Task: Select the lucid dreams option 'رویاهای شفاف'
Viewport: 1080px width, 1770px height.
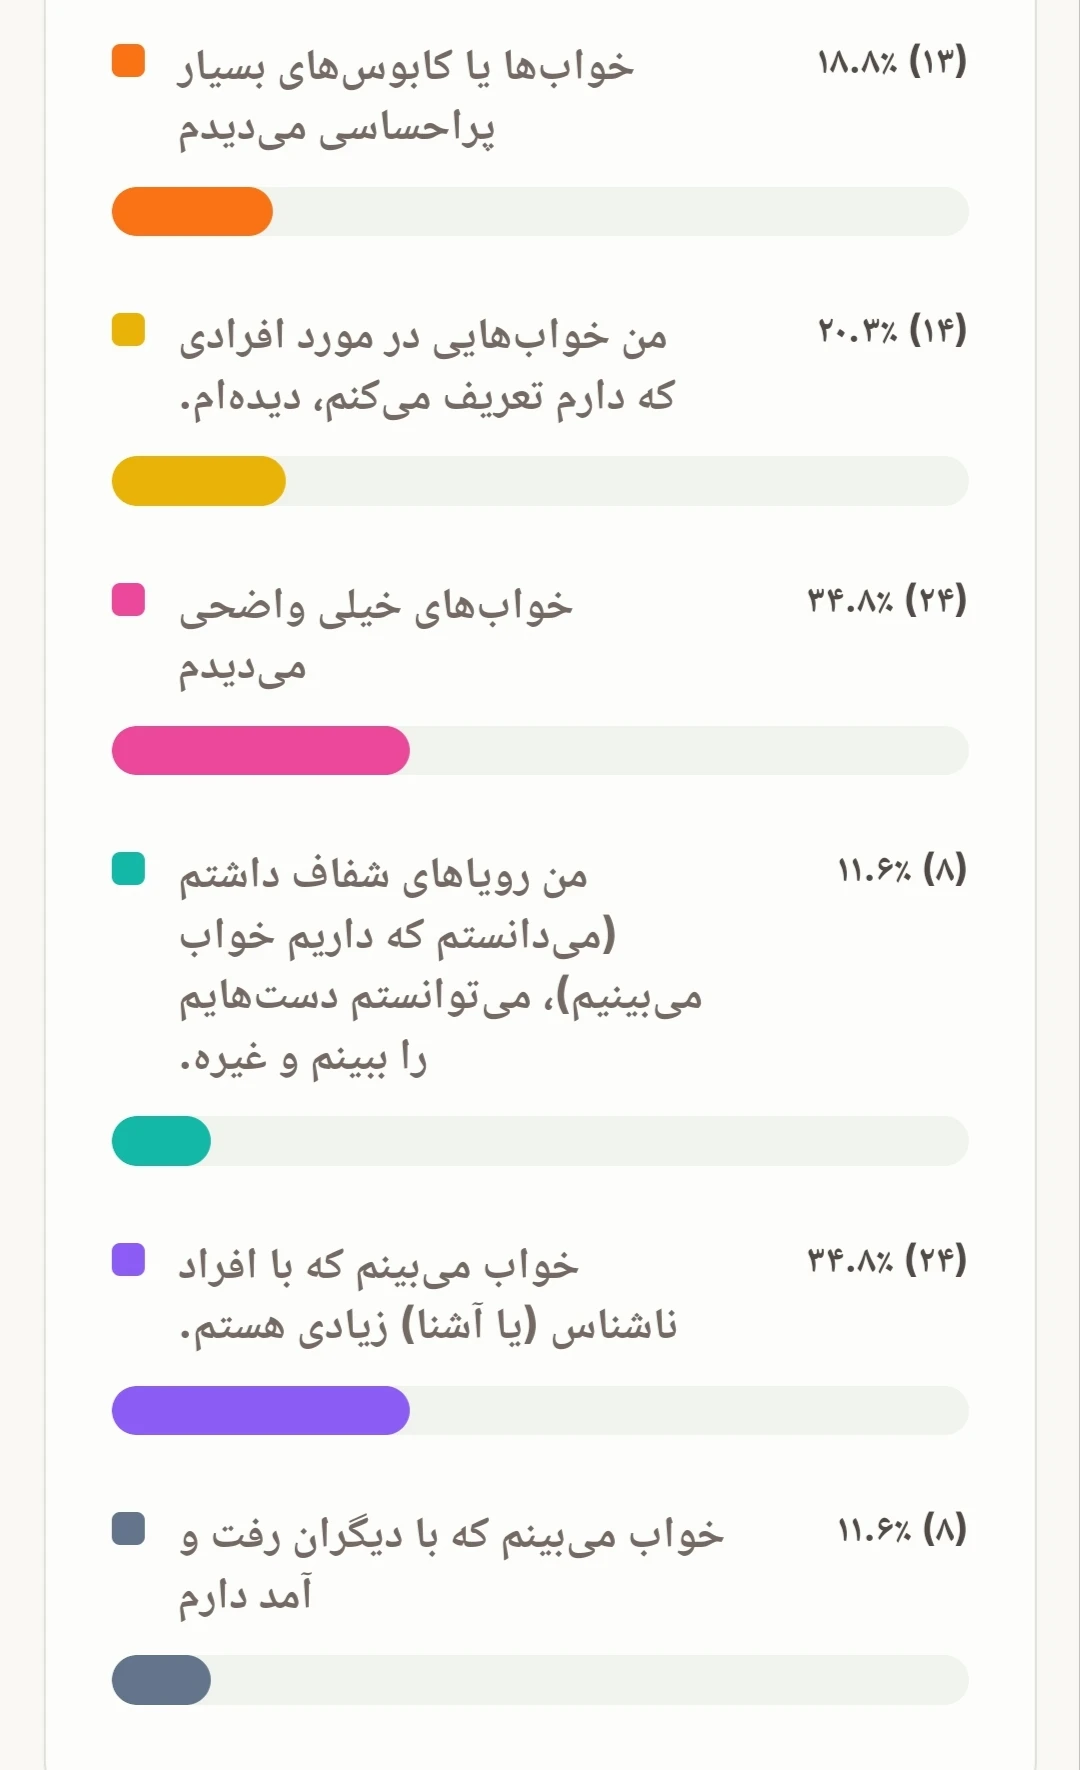Action: pos(440,965)
